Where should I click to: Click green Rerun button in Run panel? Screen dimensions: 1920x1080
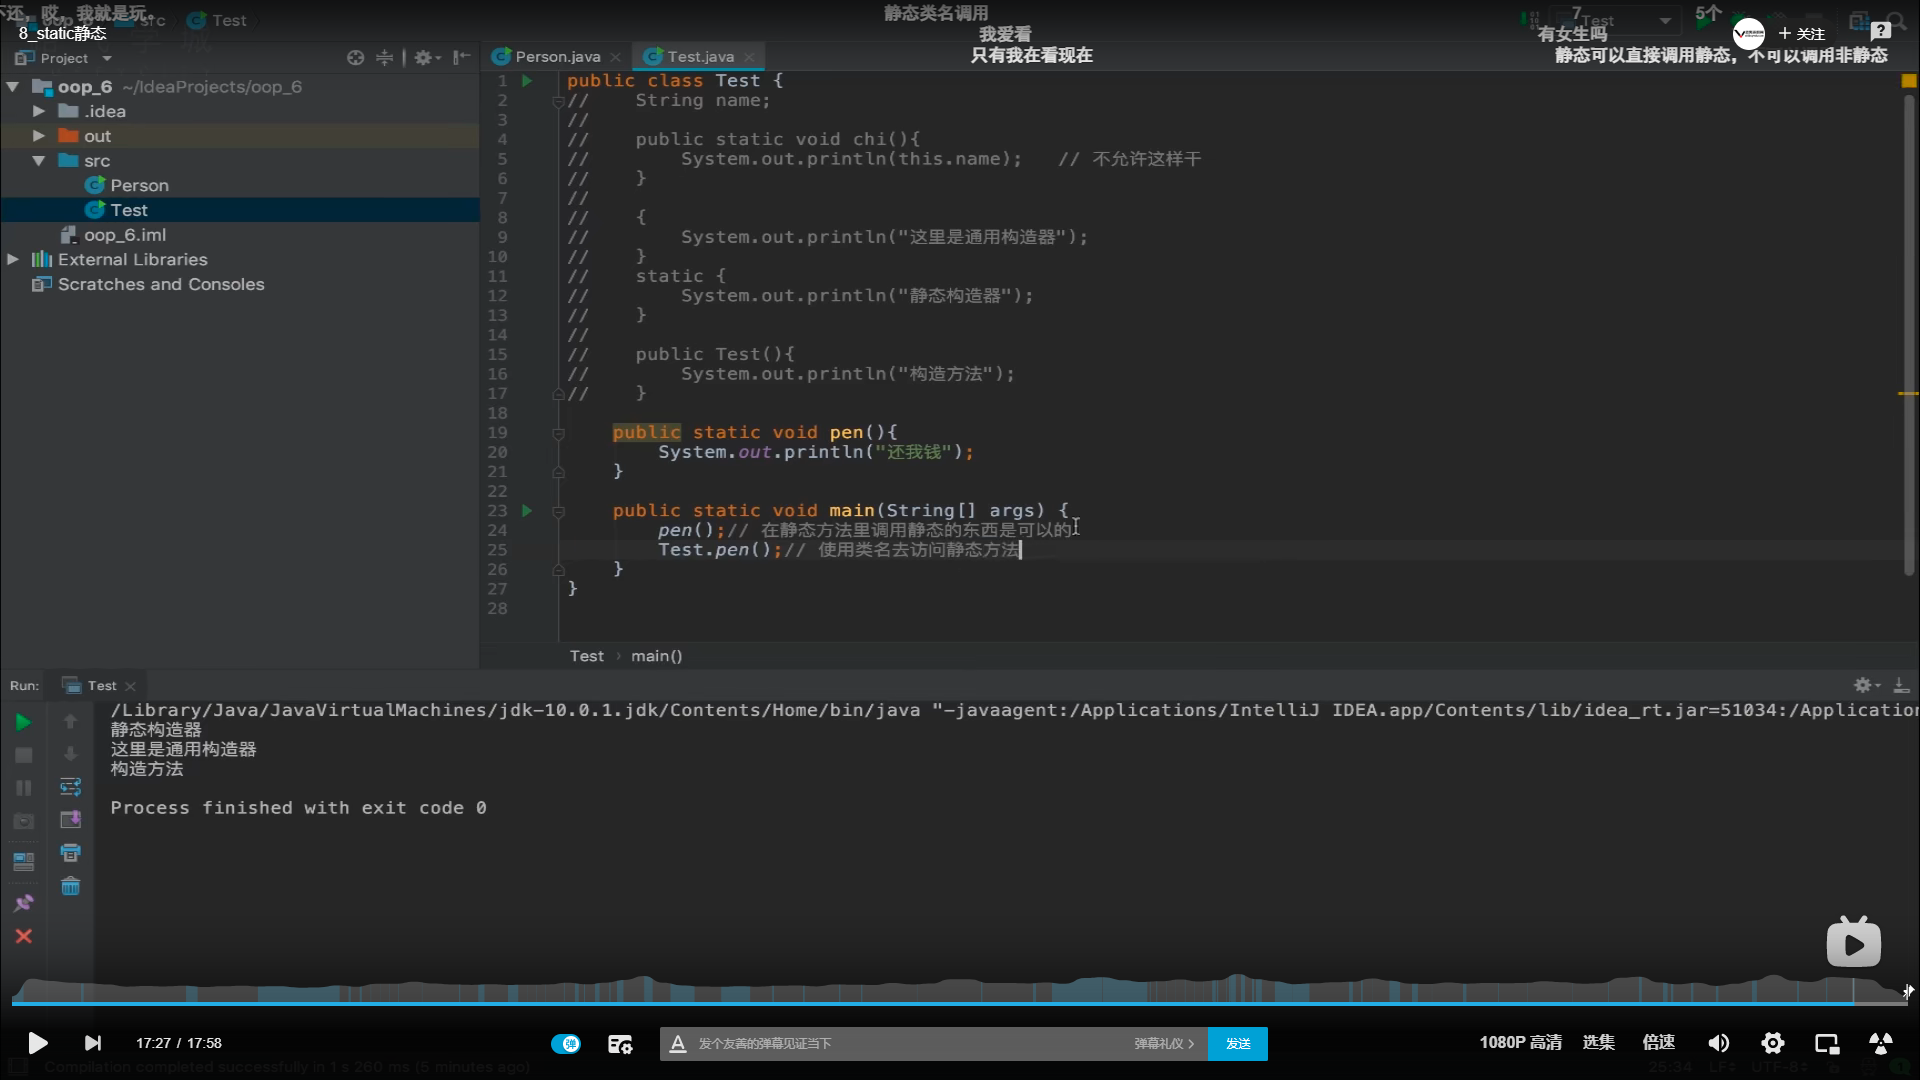23,722
